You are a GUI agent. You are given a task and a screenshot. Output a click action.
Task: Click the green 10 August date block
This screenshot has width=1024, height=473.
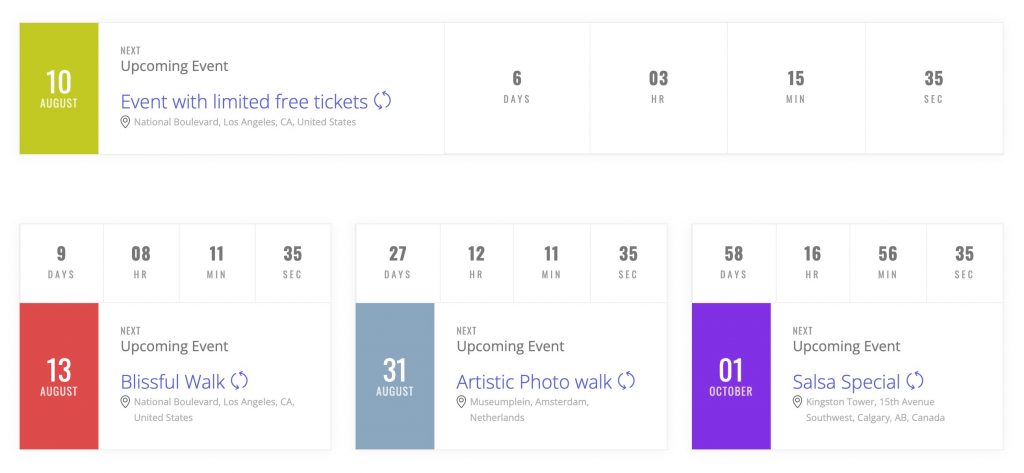coord(59,89)
